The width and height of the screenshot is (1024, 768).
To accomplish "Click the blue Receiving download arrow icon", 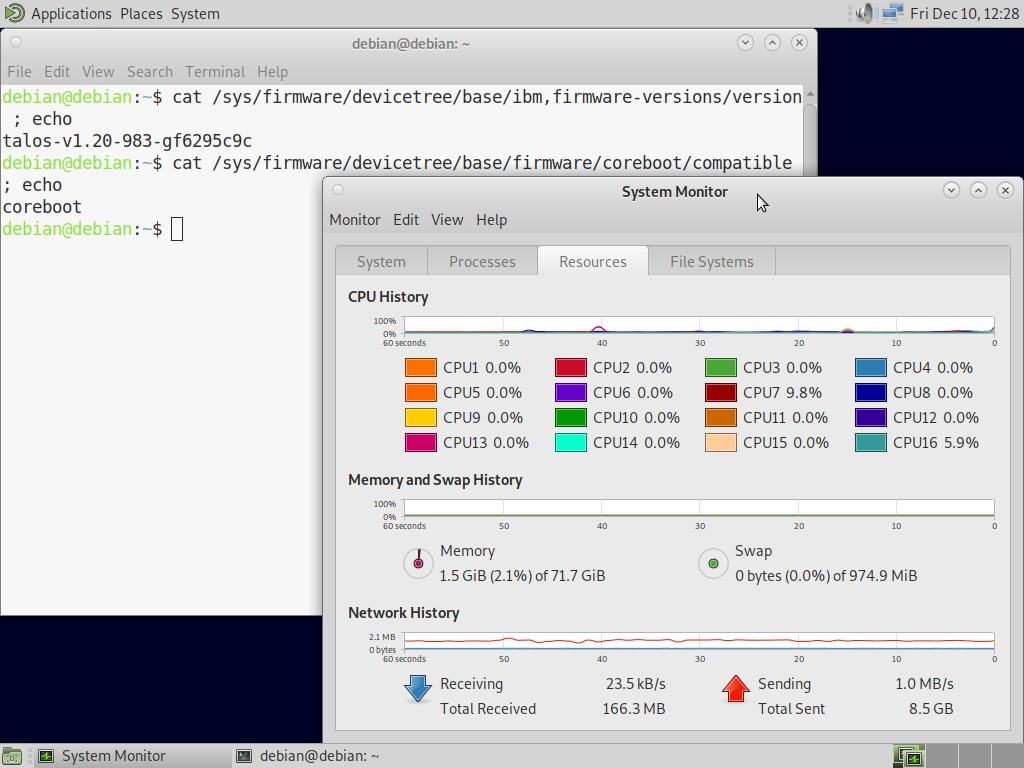I will pyautogui.click(x=417, y=690).
